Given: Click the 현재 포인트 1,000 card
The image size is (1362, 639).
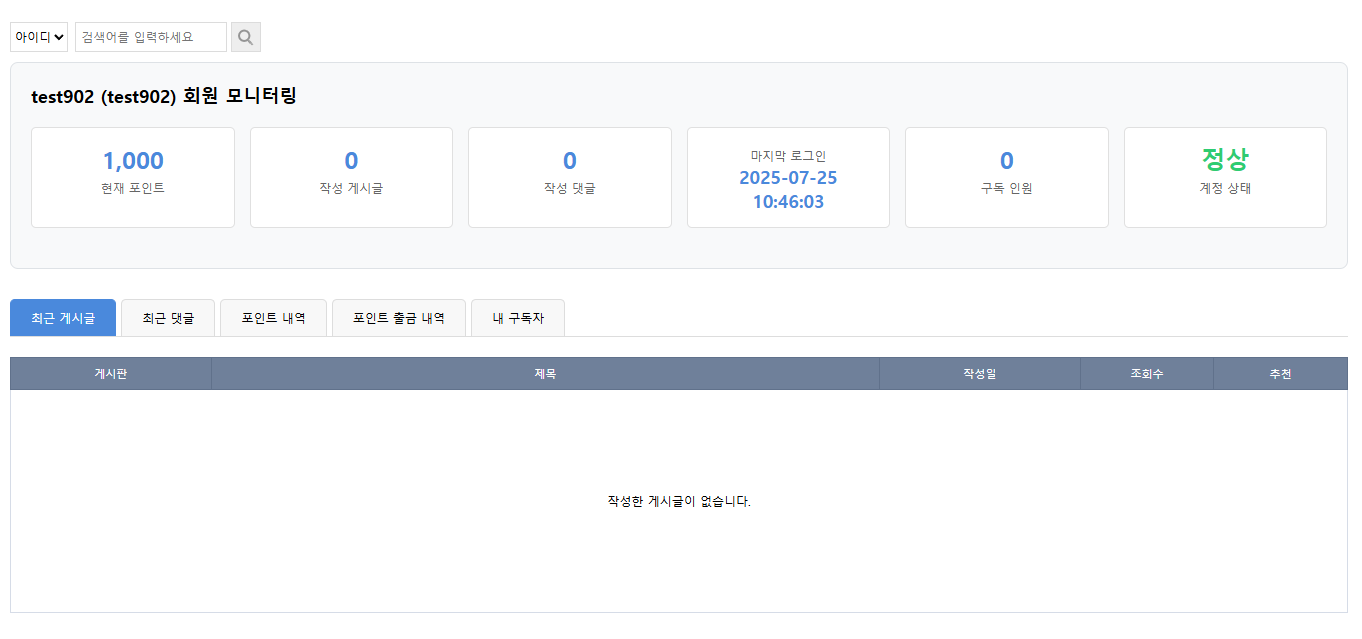Looking at the screenshot, I should tap(133, 177).
